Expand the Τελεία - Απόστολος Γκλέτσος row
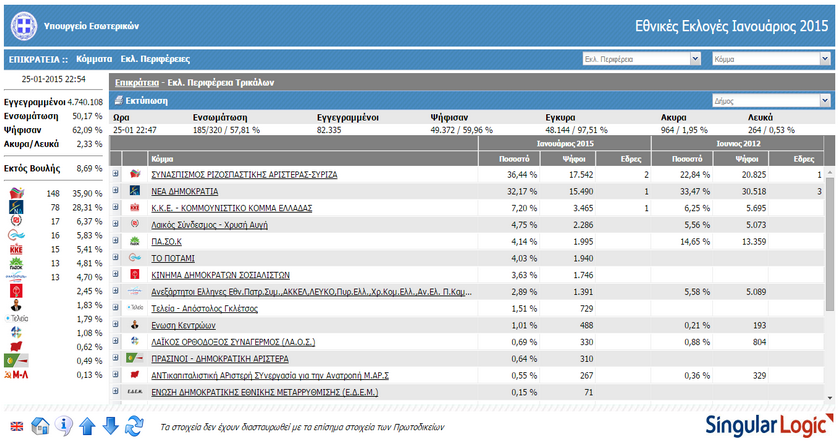 (116, 307)
